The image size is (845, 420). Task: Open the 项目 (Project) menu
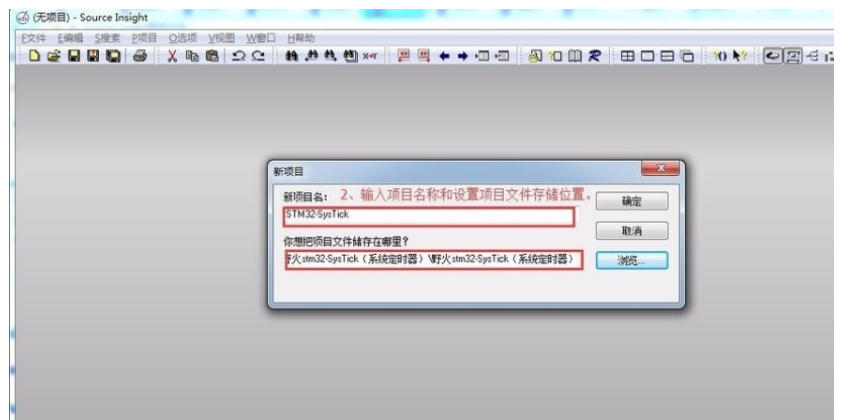point(145,37)
